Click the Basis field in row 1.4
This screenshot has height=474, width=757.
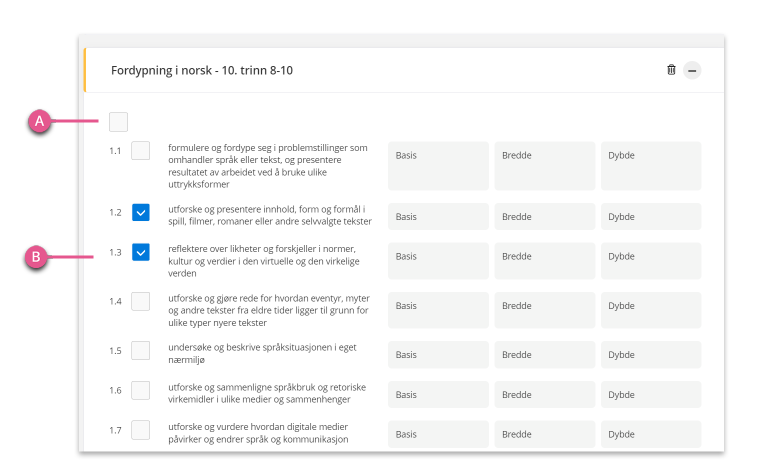point(438,310)
